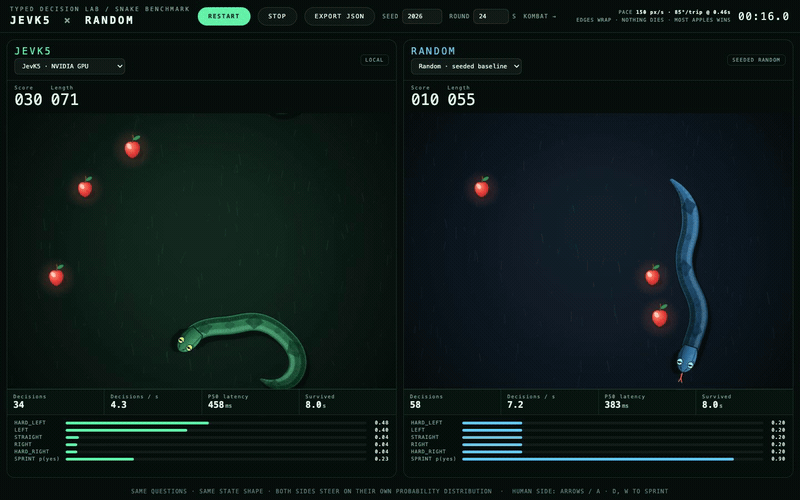The height and width of the screenshot is (500, 800).
Task: Click the TYPED DECISION LAB / SNAKE BENCHMARK header
Action: tap(99, 9)
